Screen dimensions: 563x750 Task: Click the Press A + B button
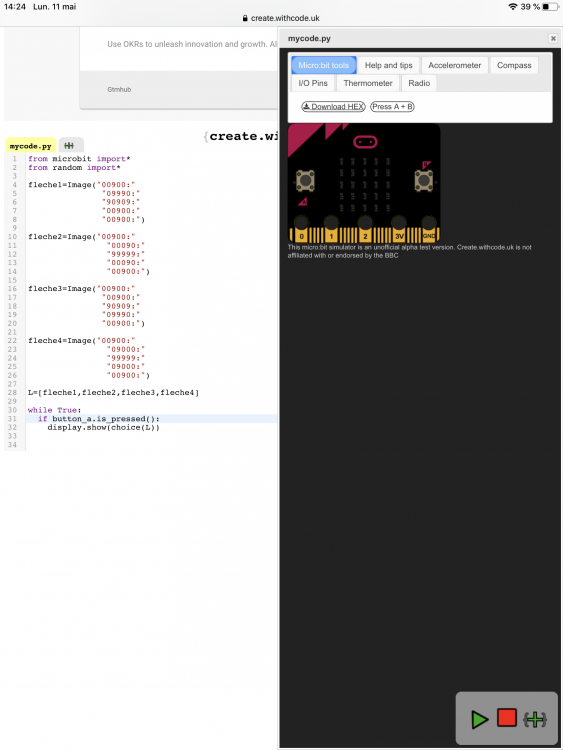(x=392, y=107)
